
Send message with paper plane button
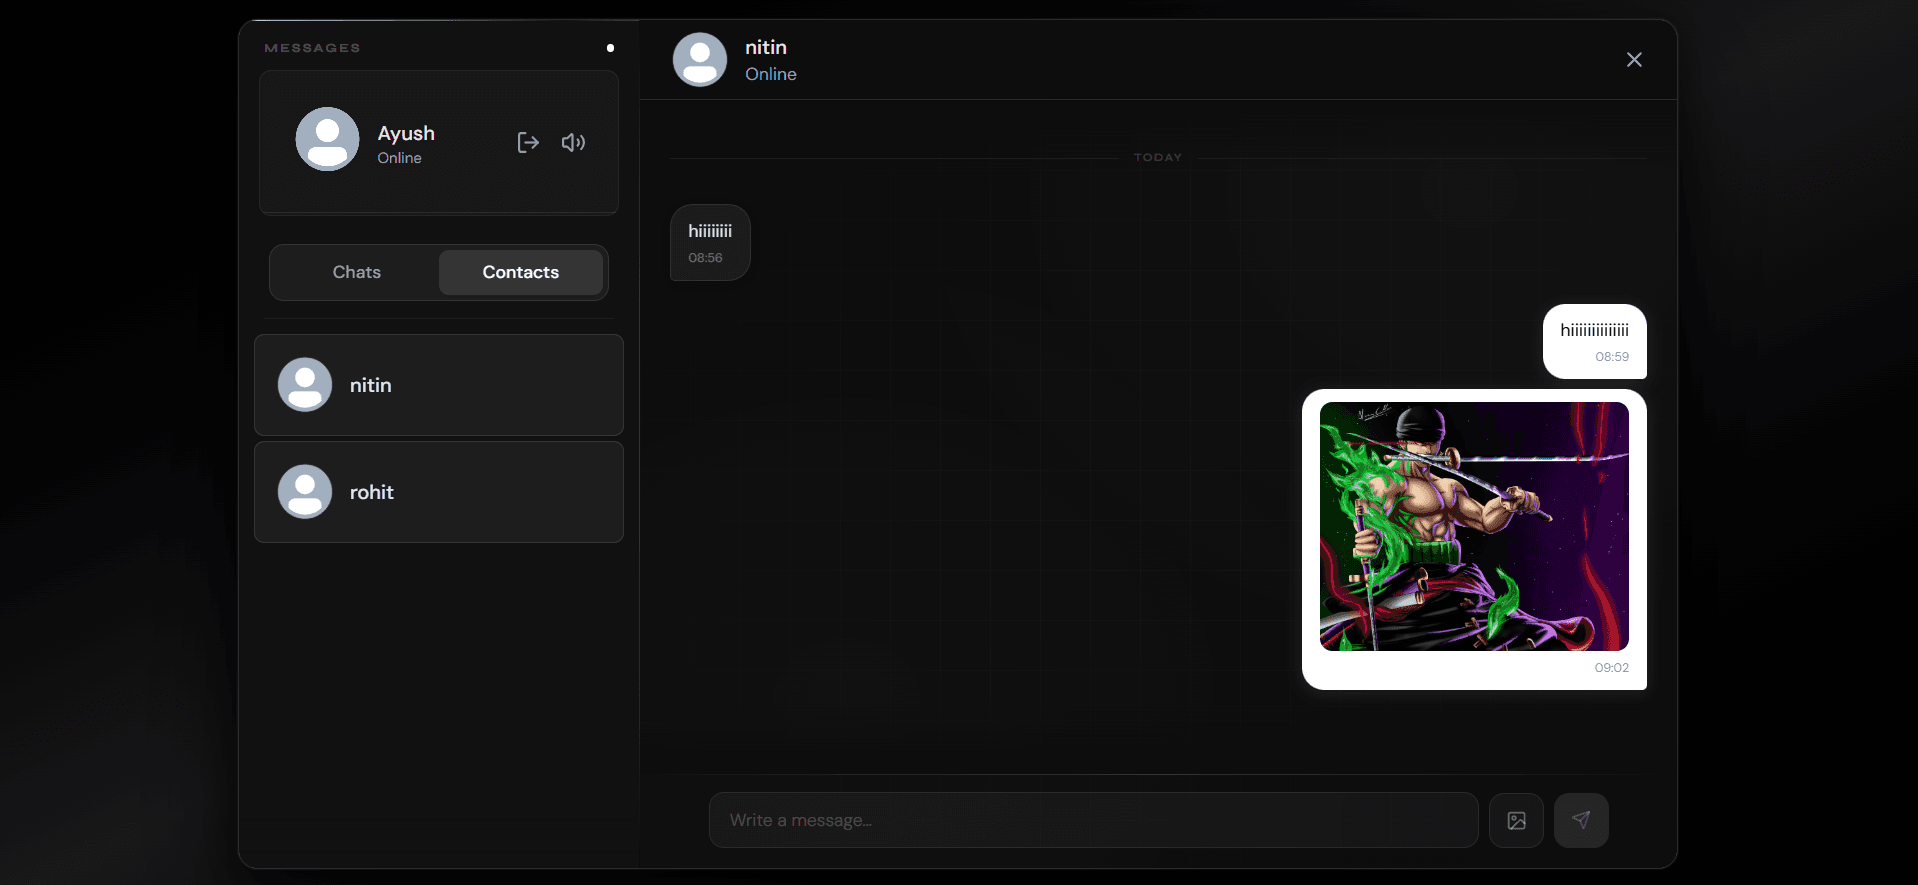coord(1581,820)
